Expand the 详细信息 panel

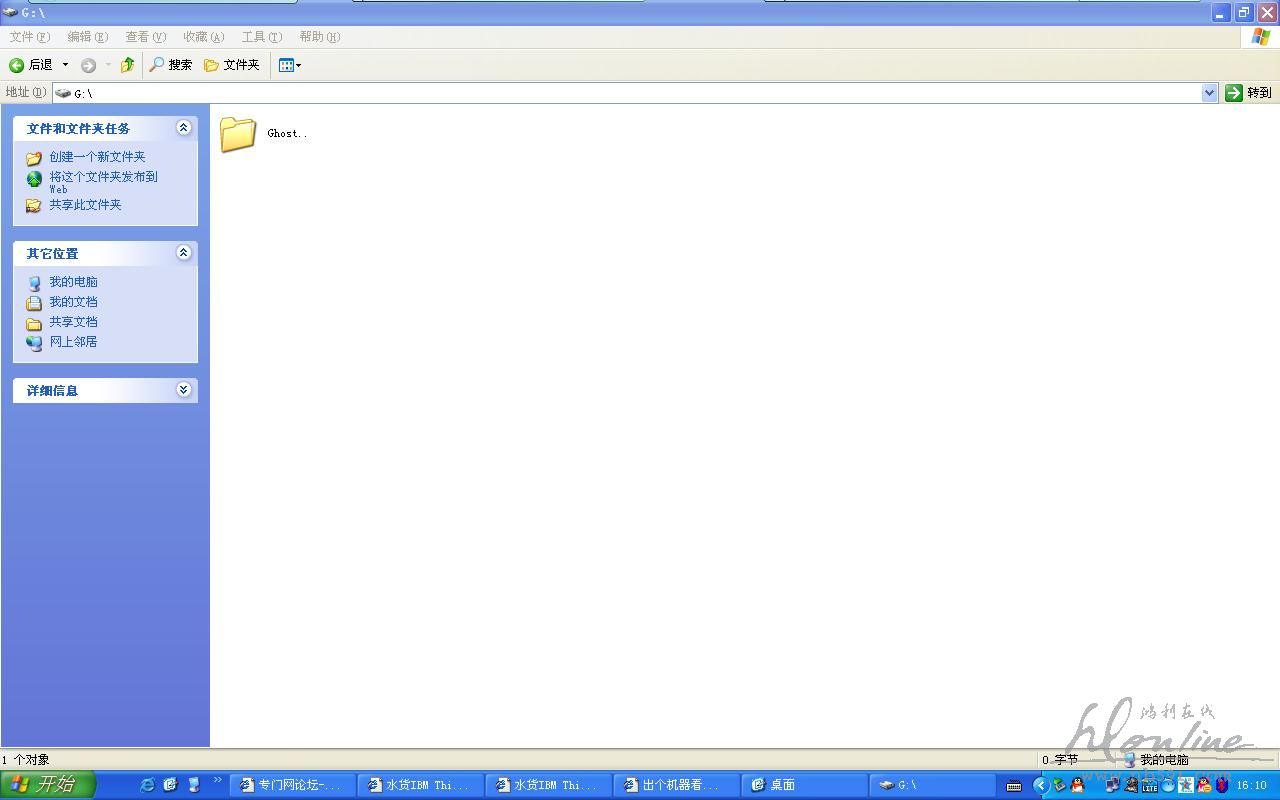click(183, 389)
